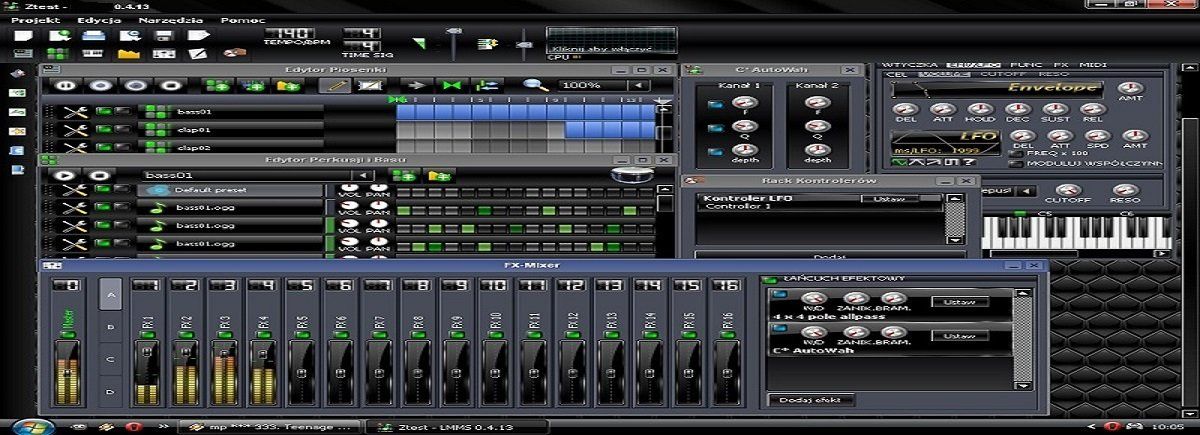1200x435 pixels.
Task: Click the TEMPO/BPM 140 display
Action: [288, 34]
